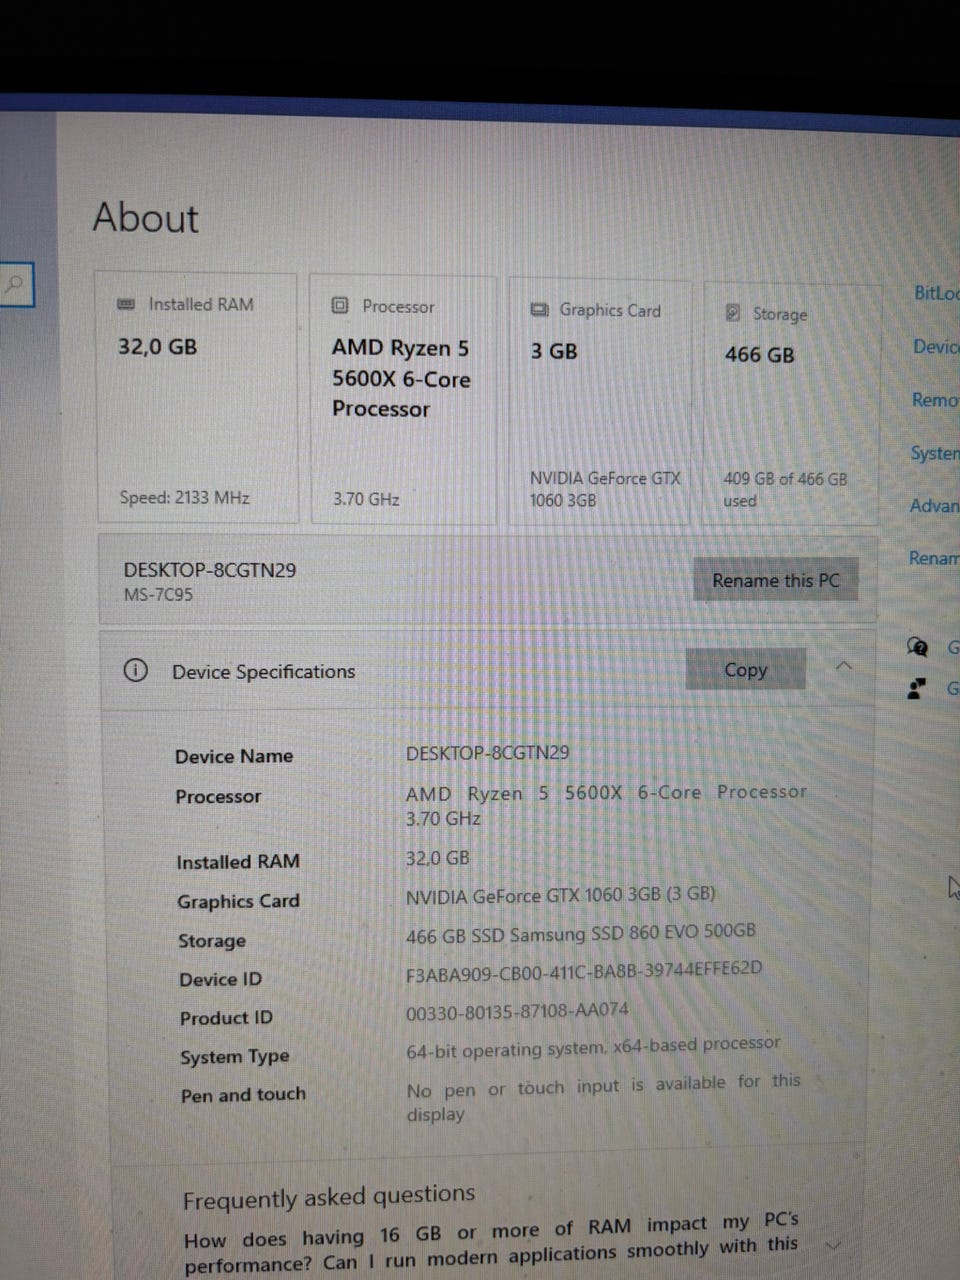Open the System protection link

coord(934,453)
